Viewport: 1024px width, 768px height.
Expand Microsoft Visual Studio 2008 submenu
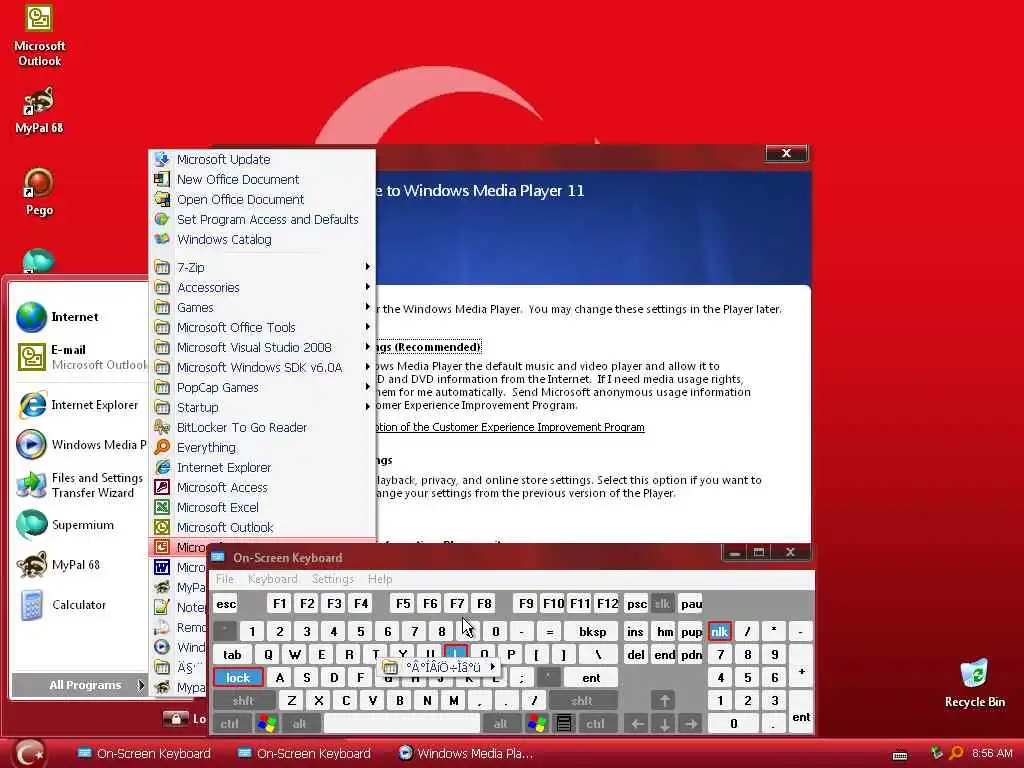(263, 347)
